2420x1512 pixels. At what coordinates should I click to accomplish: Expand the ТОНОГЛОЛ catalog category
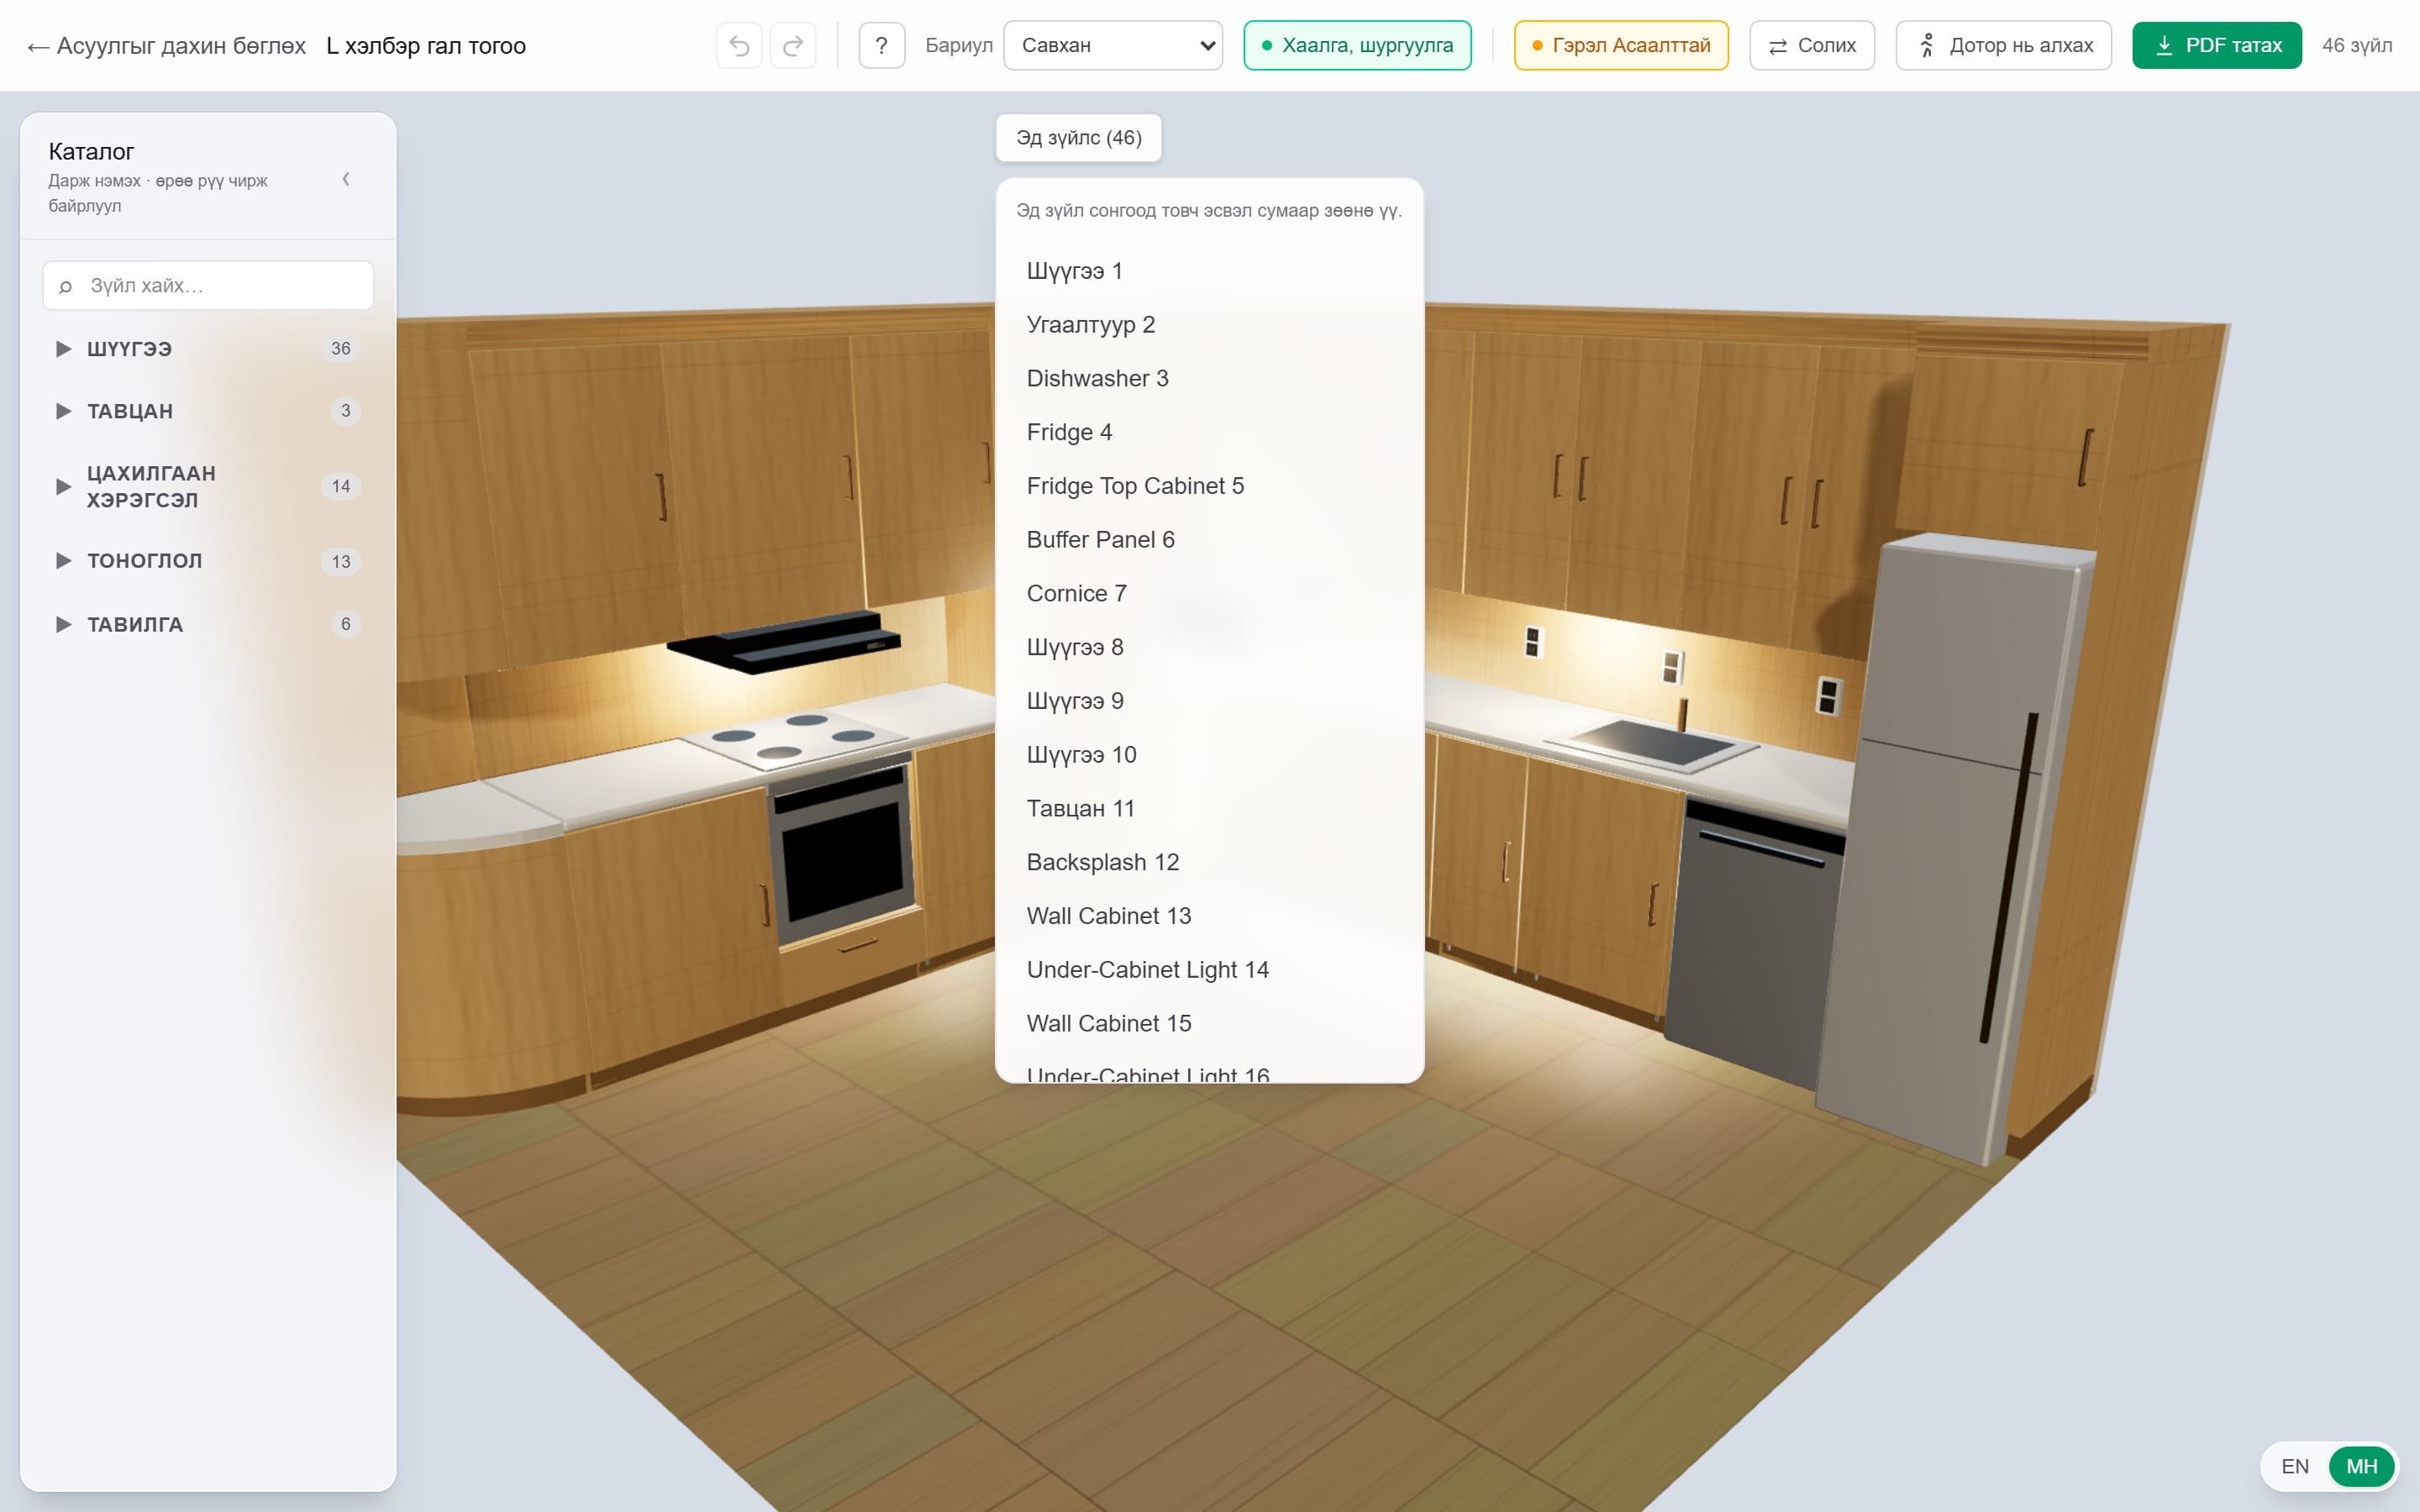(208, 561)
